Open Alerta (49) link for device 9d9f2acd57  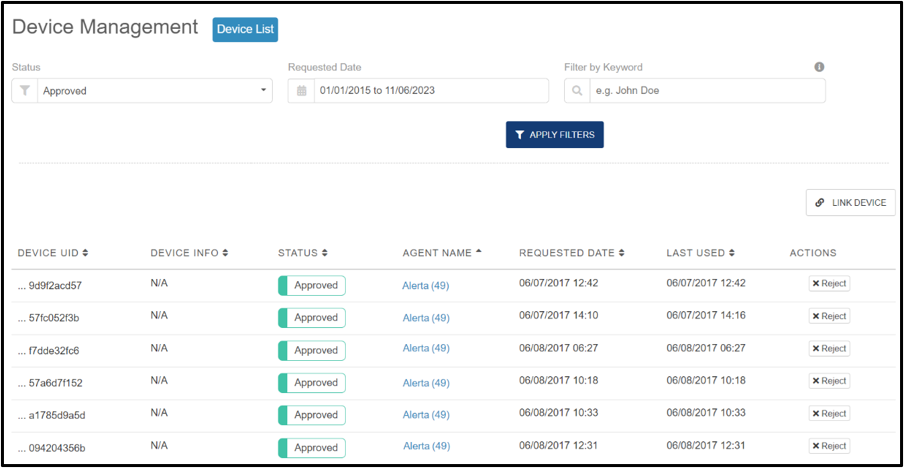[426, 285]
